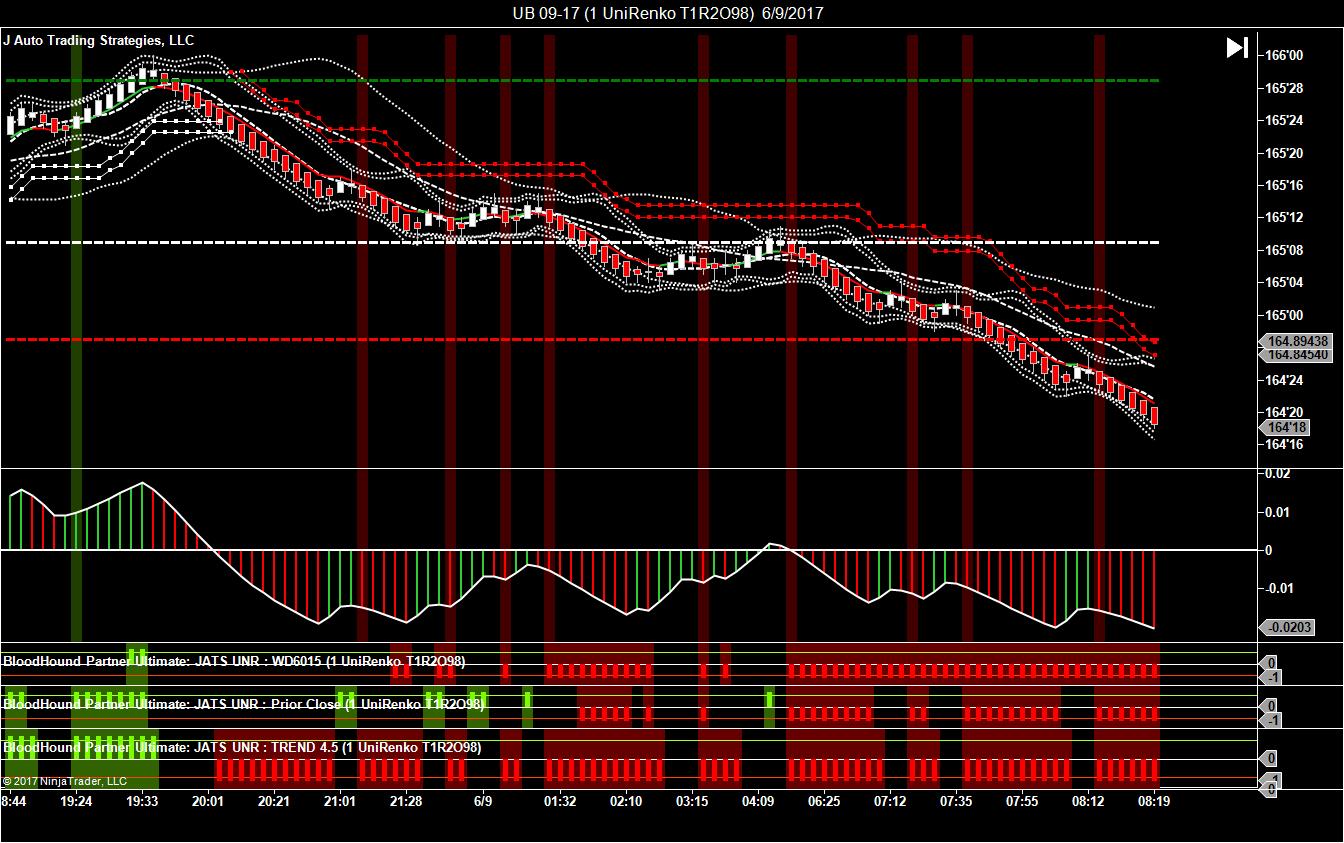Click the 165'16 price axis label
This screenshot has width=1344, height=843.
[1284, 185]
